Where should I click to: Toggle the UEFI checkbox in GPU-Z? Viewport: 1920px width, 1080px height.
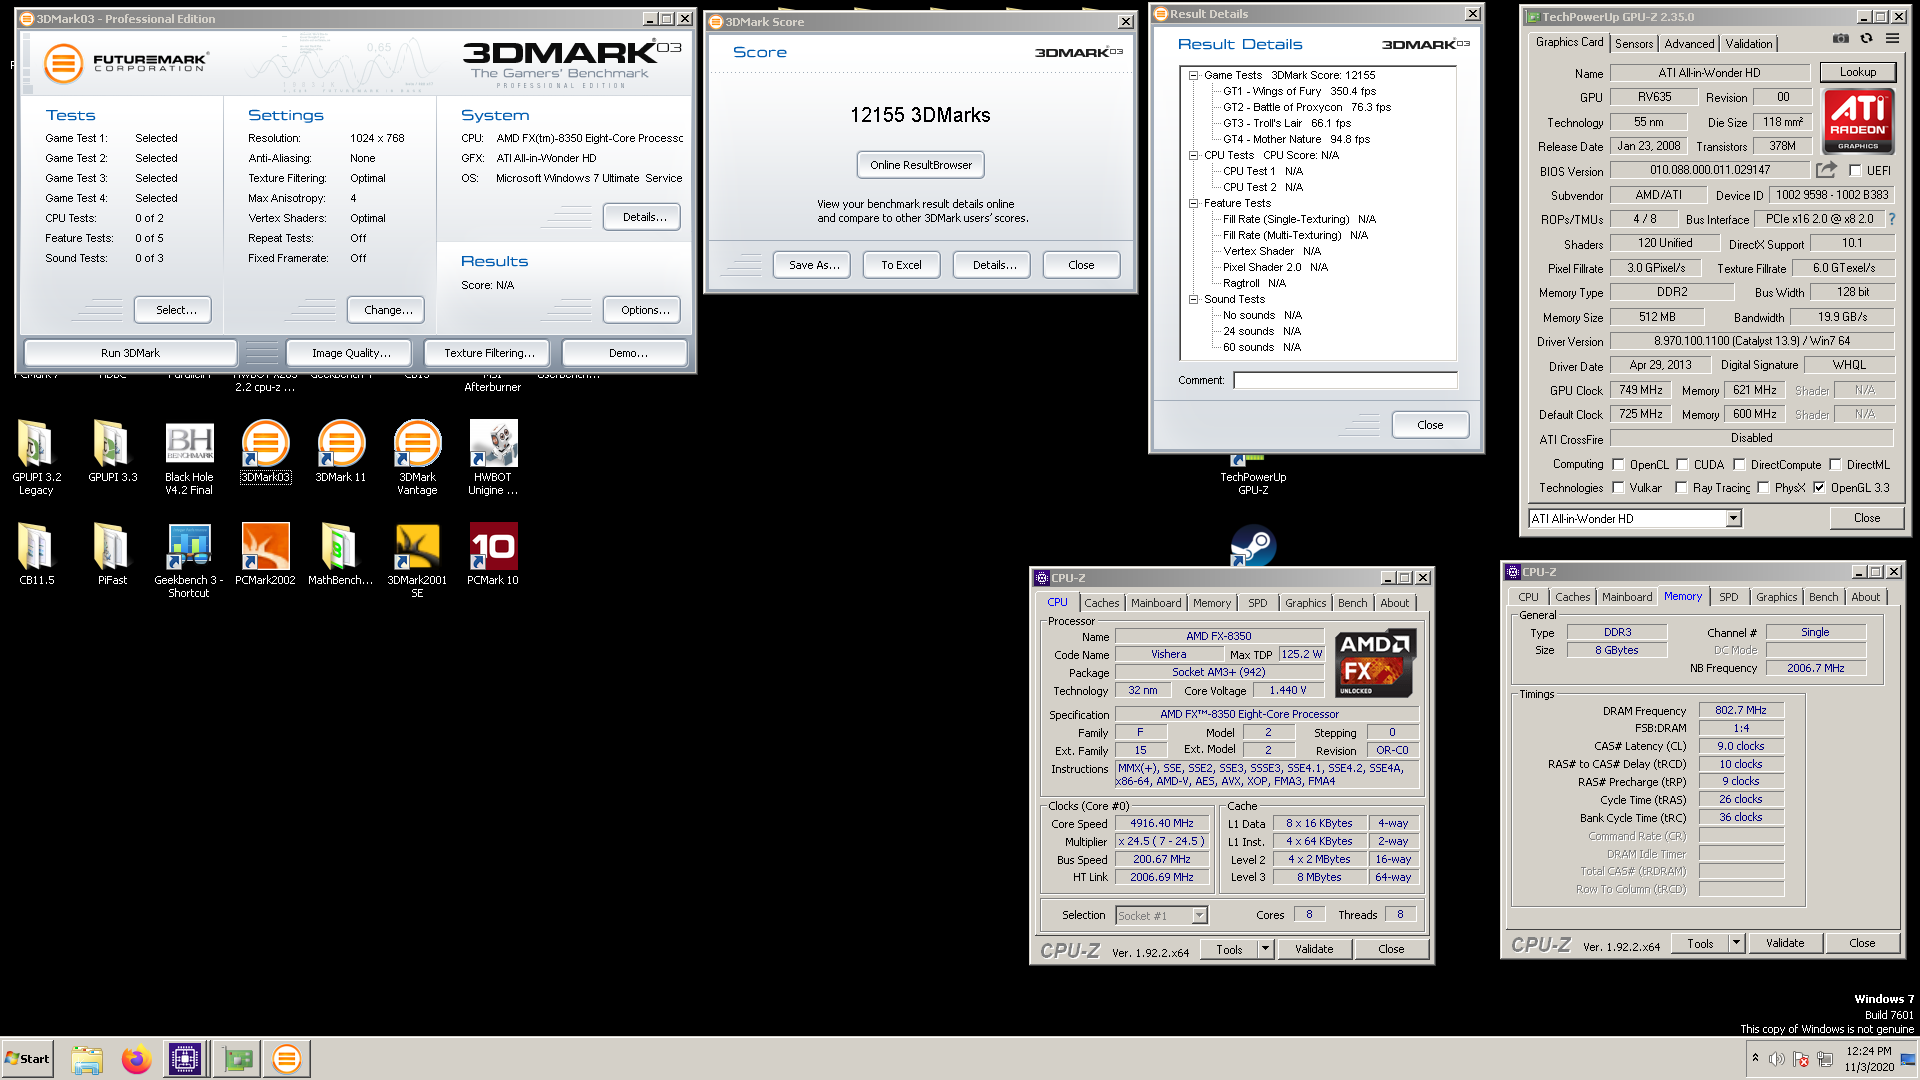[1855, 171]
